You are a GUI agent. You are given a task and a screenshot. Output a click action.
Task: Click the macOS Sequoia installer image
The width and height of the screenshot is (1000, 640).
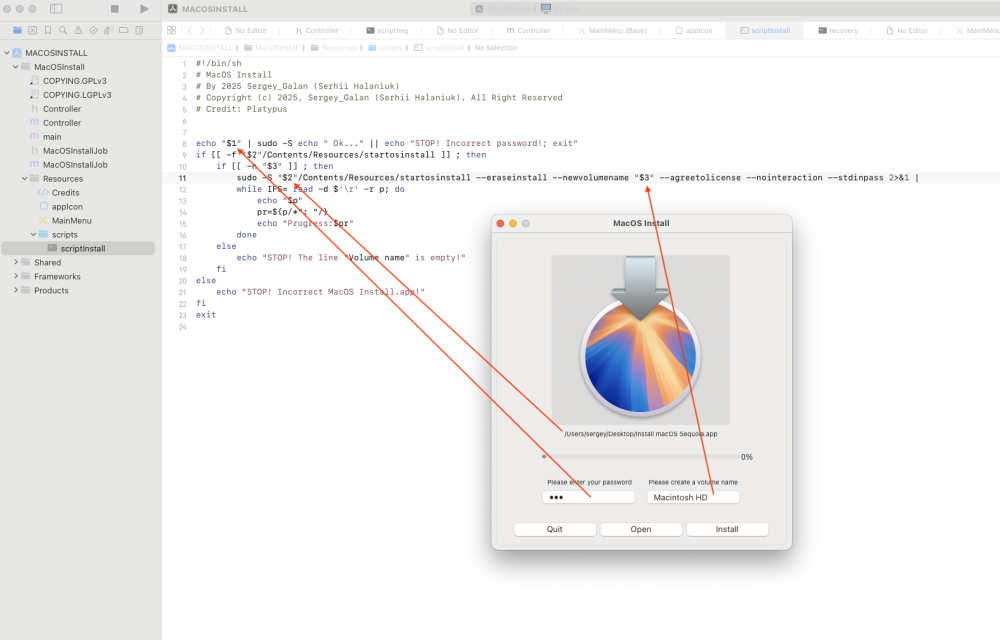click(641, 340)
